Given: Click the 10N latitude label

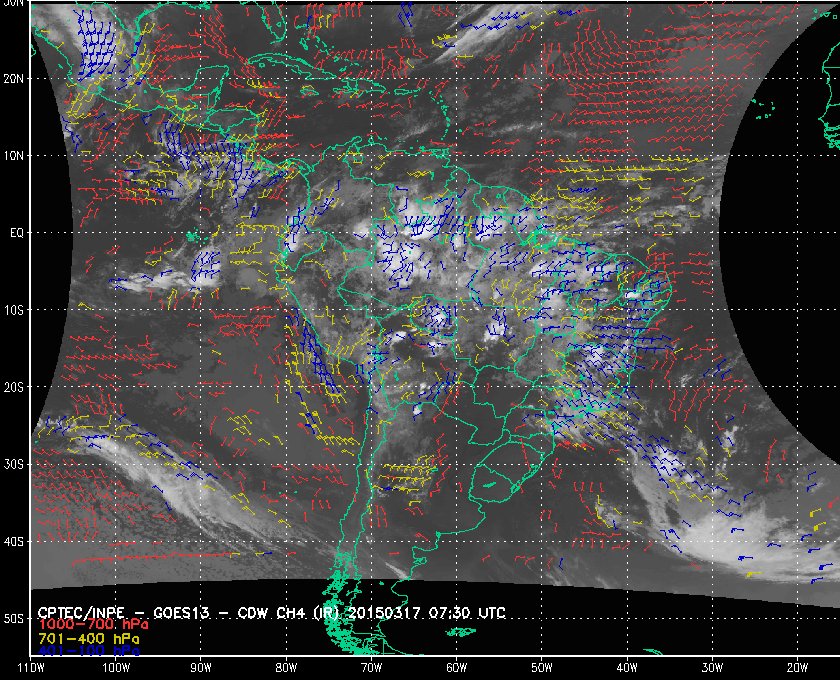Looking at the screenshot, I should [14, 155].
